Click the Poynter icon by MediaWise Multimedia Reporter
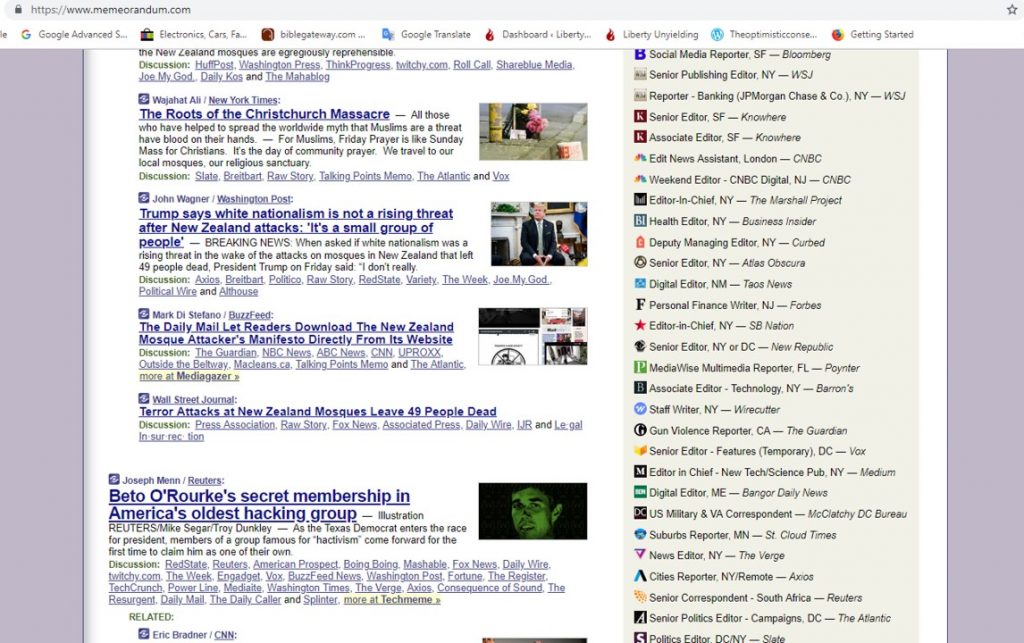The image size is (1024, 643). (640, 368)
